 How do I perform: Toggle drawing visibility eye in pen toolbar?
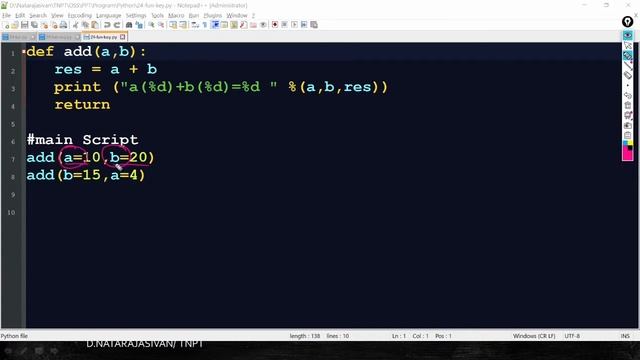point(628,36)
